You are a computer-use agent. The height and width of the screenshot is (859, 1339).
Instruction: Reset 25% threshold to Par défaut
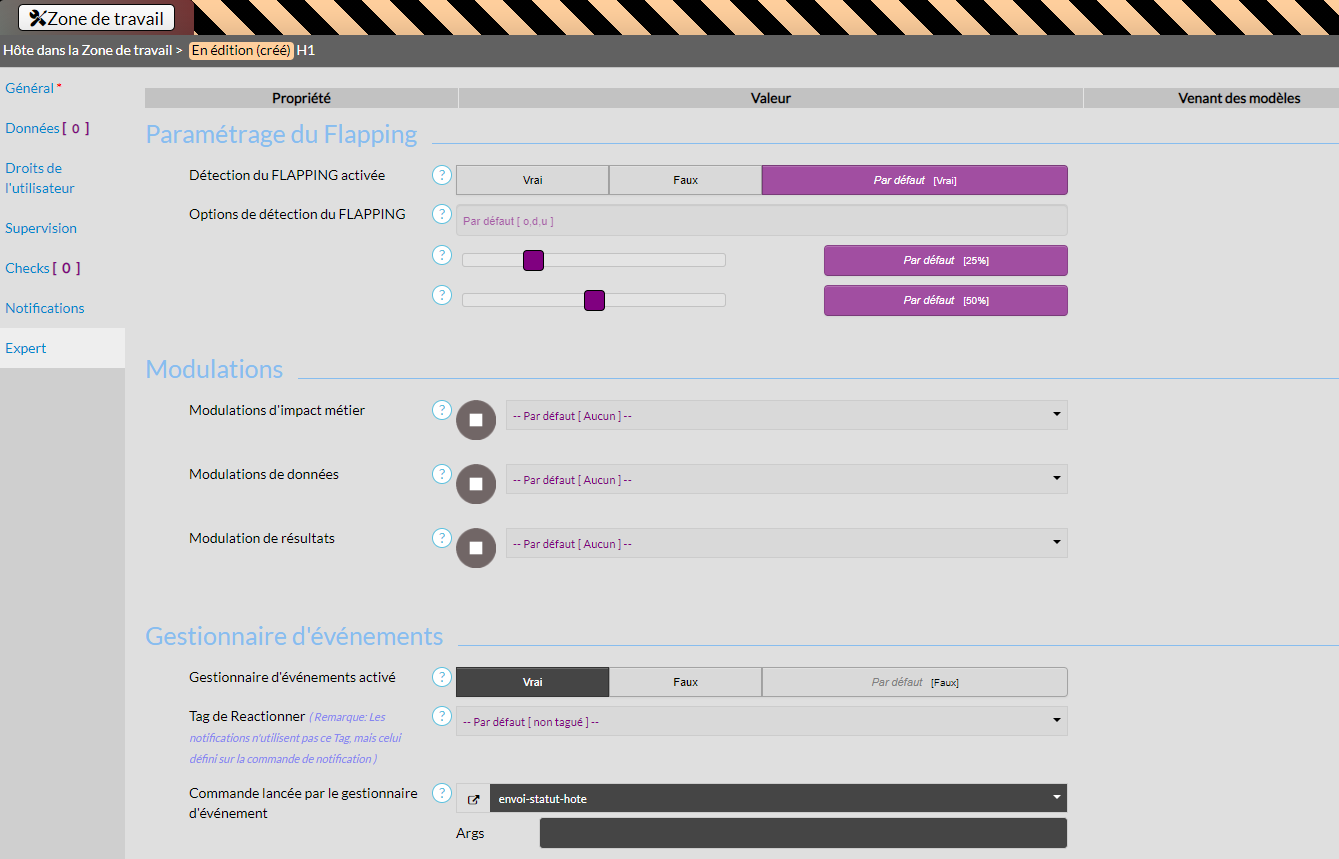point(945,260)
